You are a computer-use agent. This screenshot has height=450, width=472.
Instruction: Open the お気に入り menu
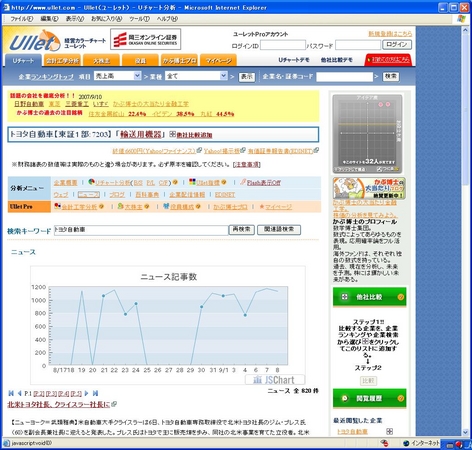click(107, 19)
